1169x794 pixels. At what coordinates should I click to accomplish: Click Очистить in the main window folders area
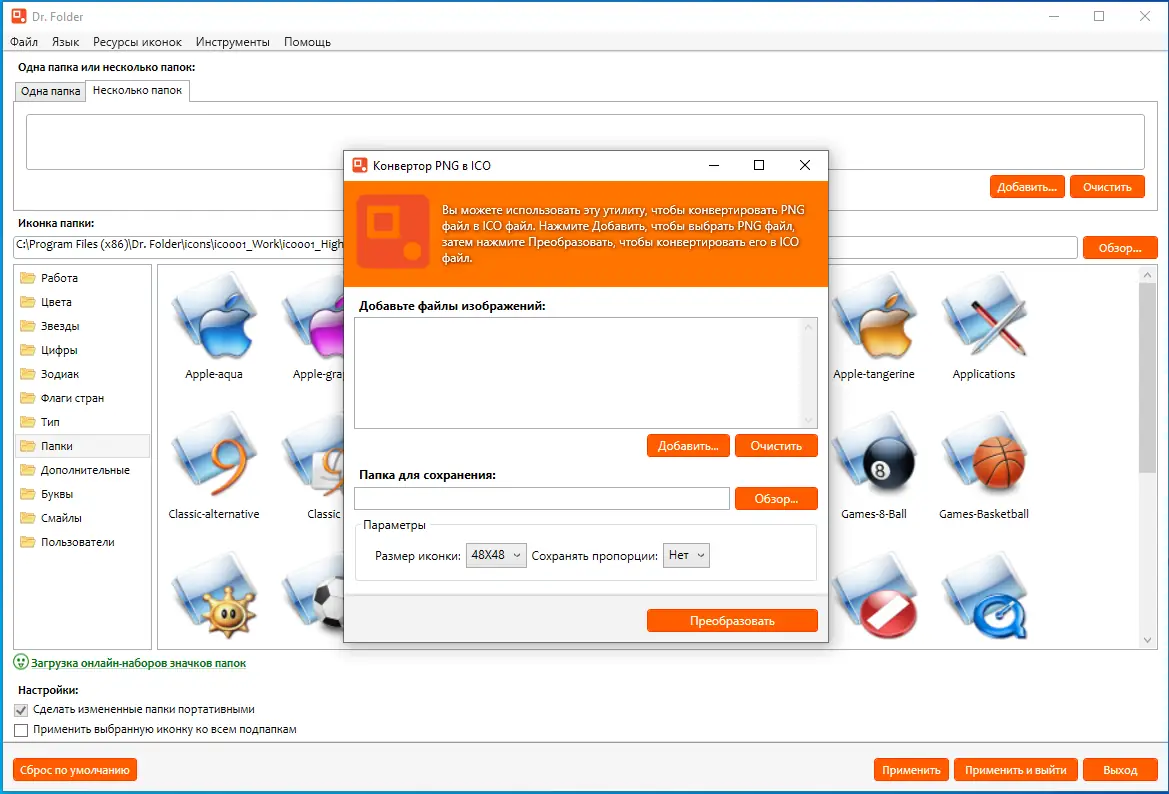click(1107, 187)
